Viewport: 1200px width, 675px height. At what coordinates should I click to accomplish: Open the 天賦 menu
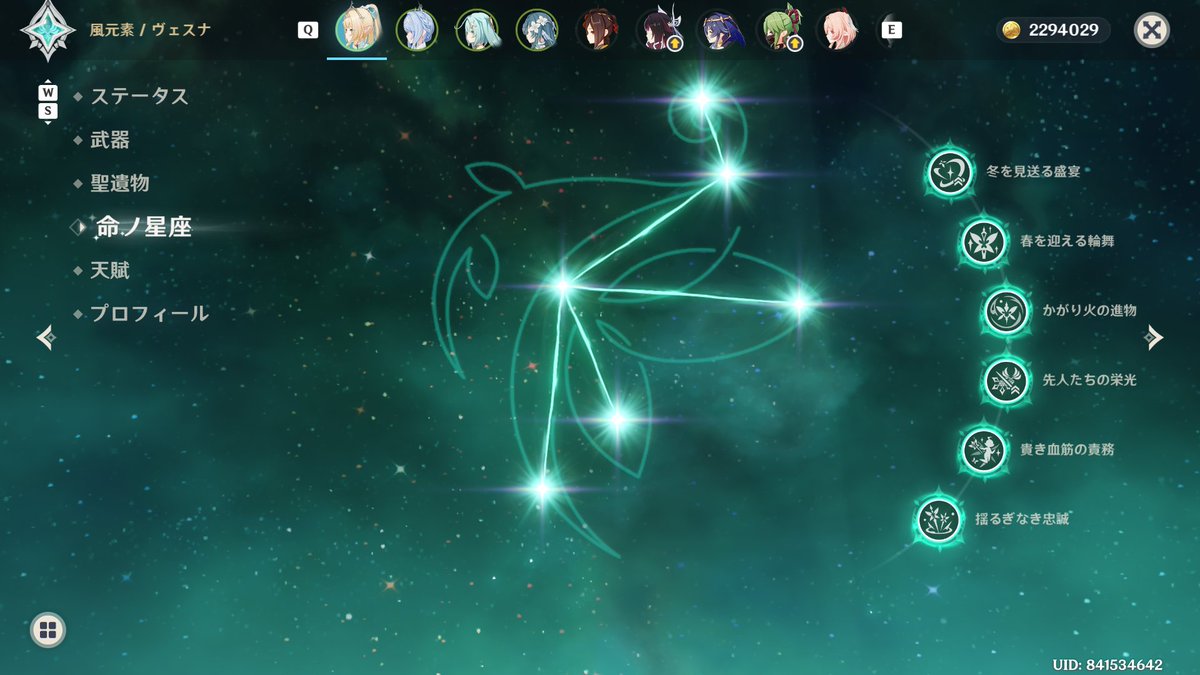click(110, 270)
